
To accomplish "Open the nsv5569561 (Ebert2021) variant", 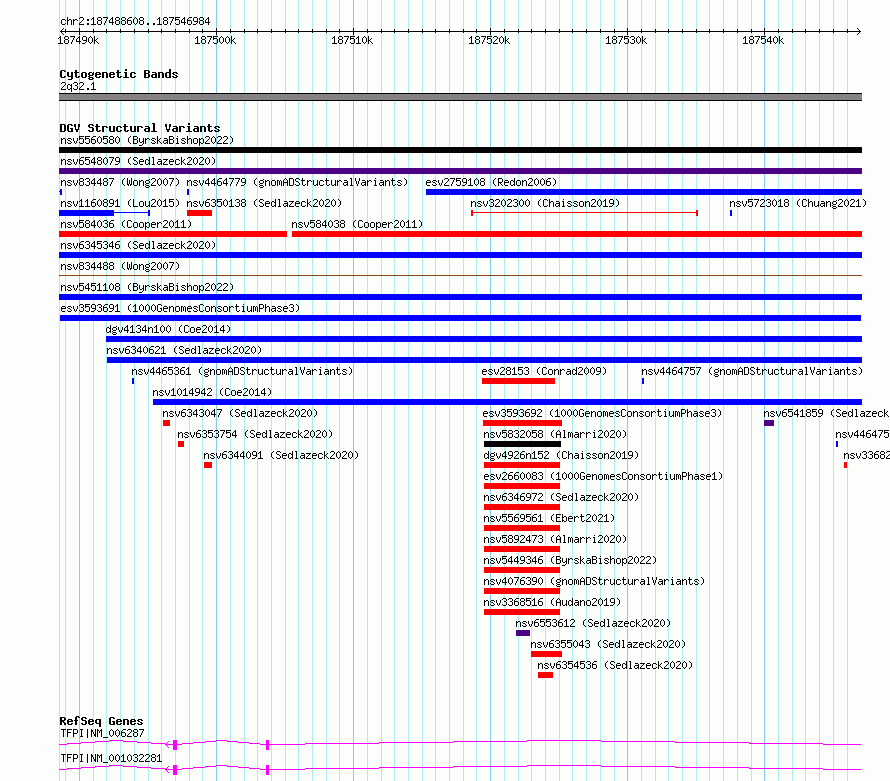I will [549, 518].
